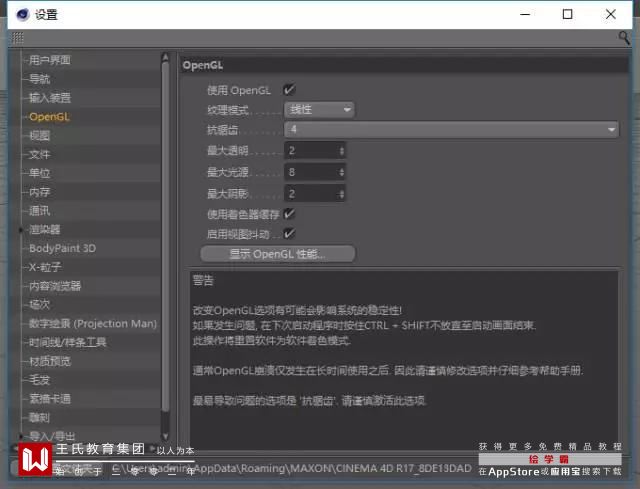640x489 pixels.
Task: Select 雕刻 in the settings list
Action: point(39,418)
